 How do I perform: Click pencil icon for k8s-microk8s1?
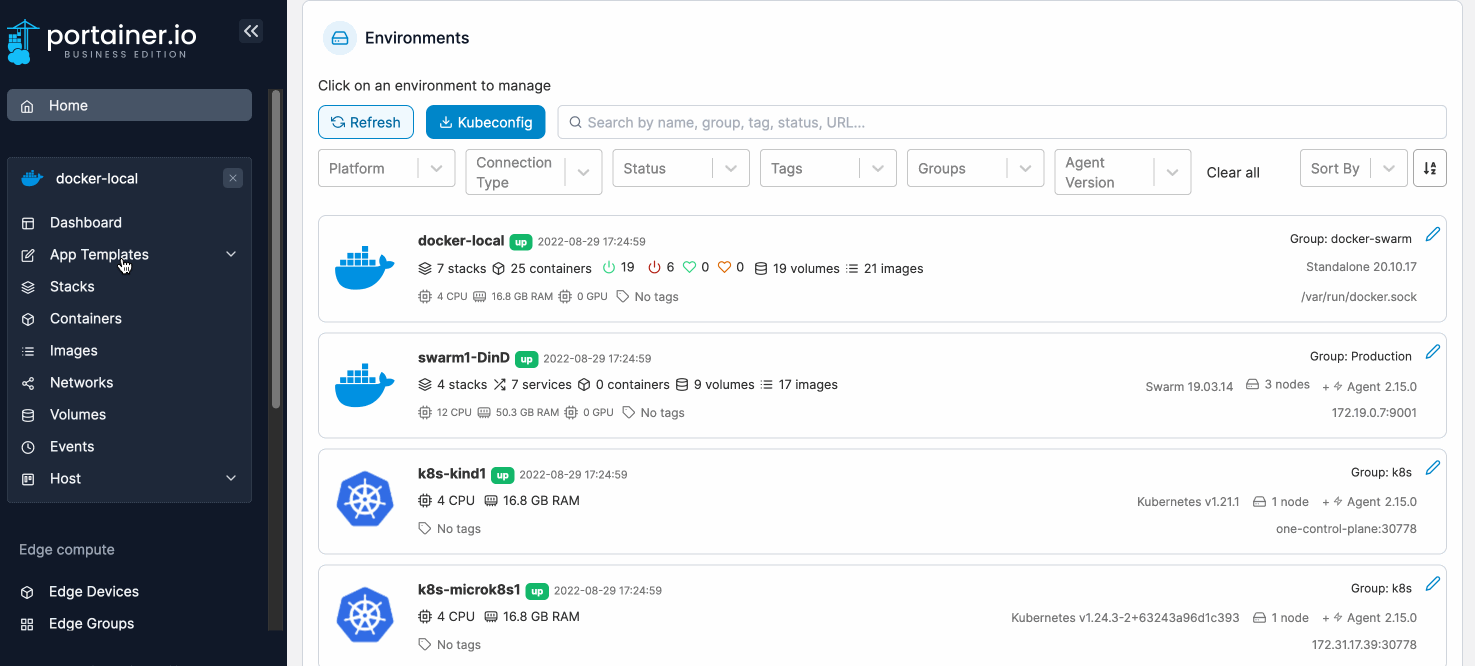(x=1433, y=583)
